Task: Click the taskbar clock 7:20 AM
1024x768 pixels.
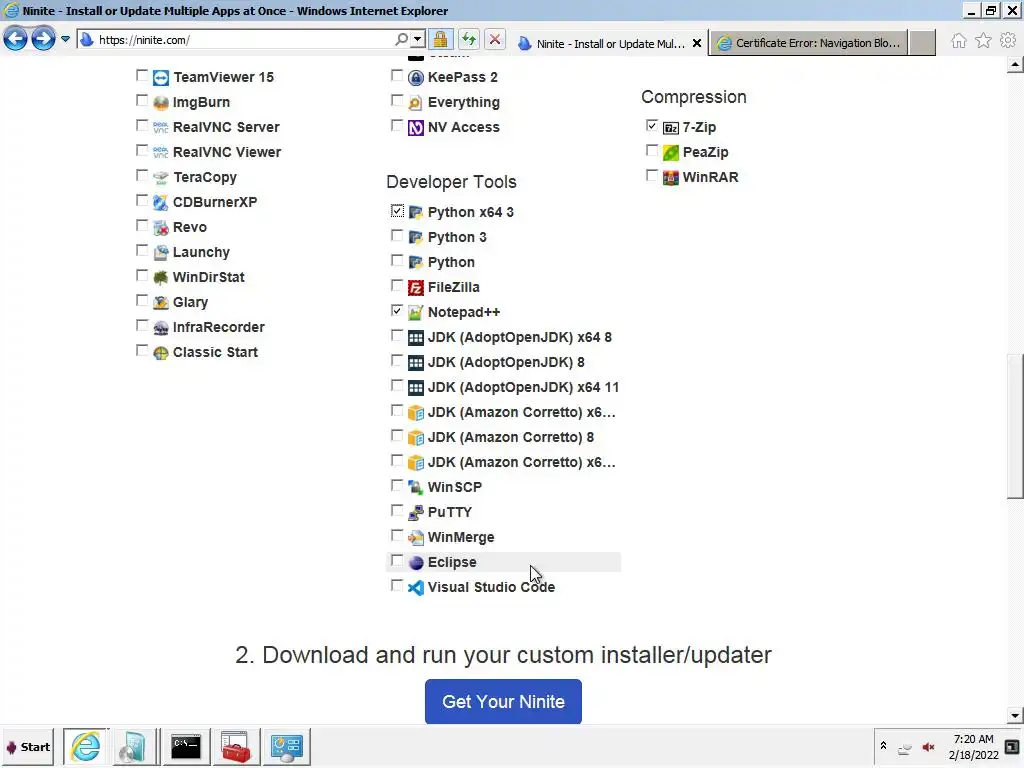Action: point(973,739)
